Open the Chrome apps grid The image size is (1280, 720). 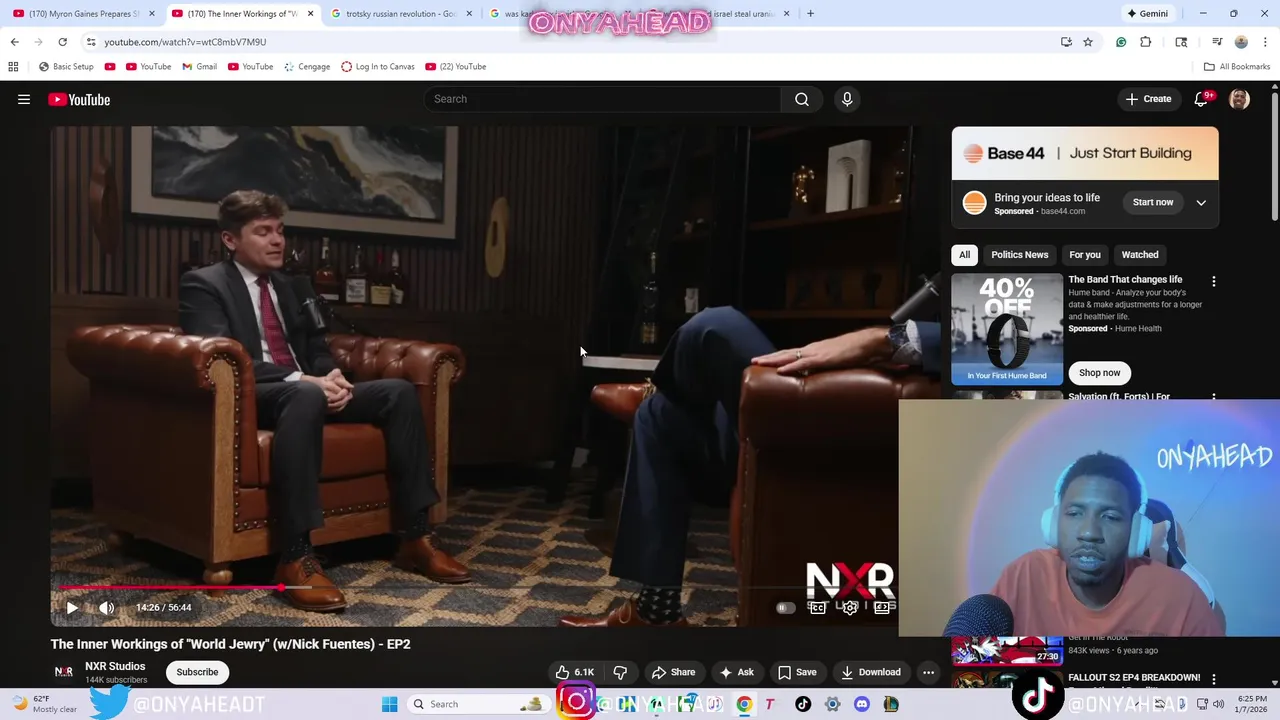pos(13,67)
